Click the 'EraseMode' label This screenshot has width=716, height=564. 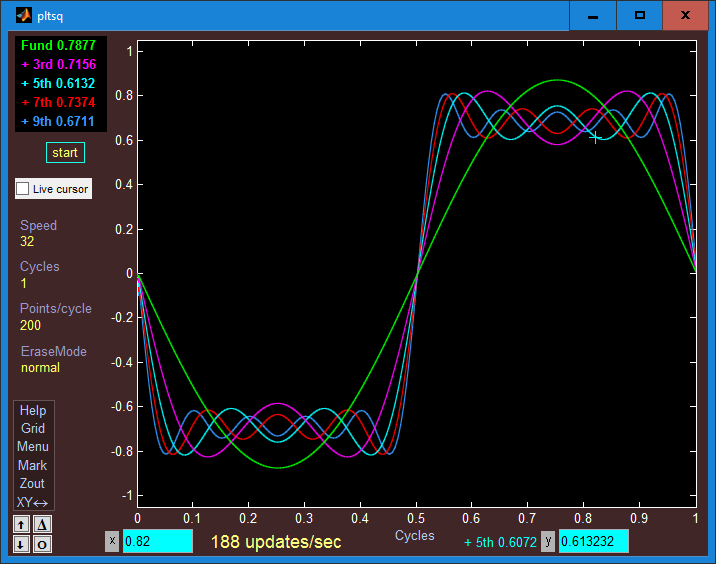pyautogui.click(x=54, y=351)
